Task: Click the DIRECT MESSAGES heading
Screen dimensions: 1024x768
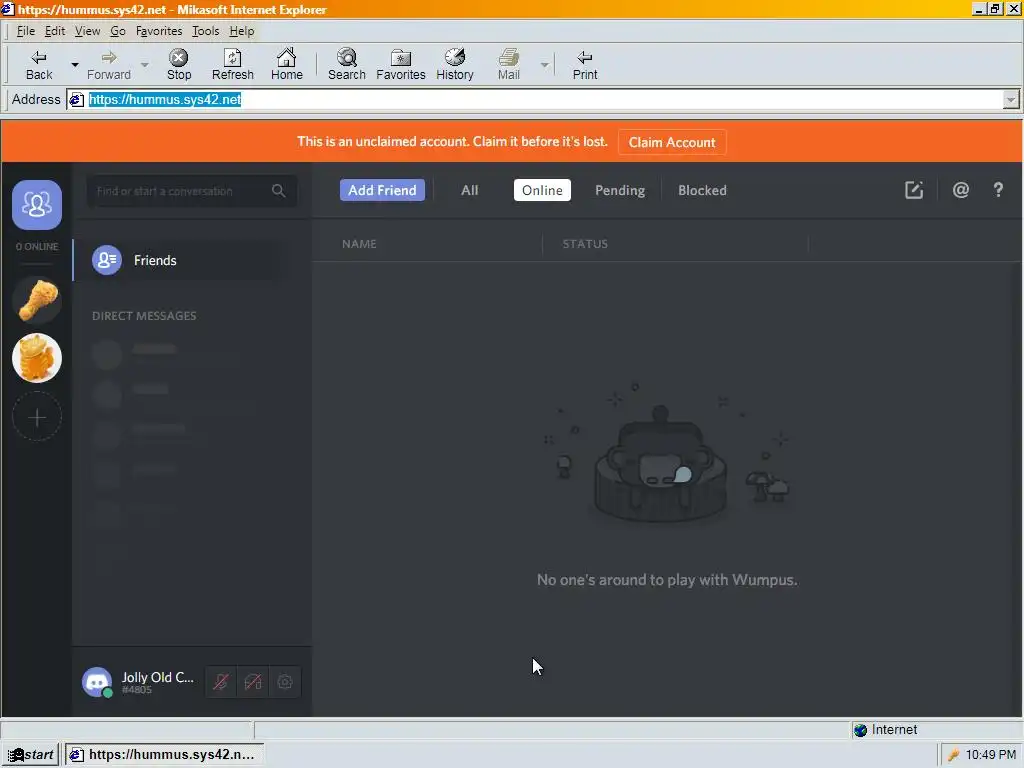Action: coord(144,316)
